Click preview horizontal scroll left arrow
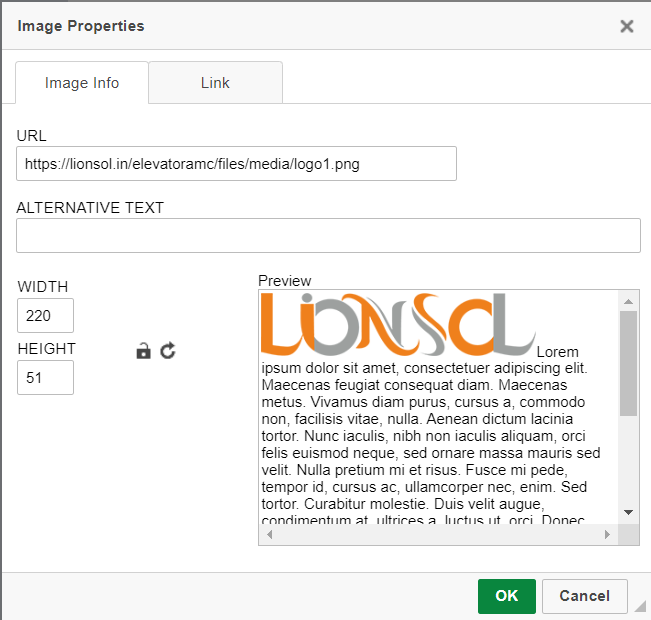 coord(269,534)
